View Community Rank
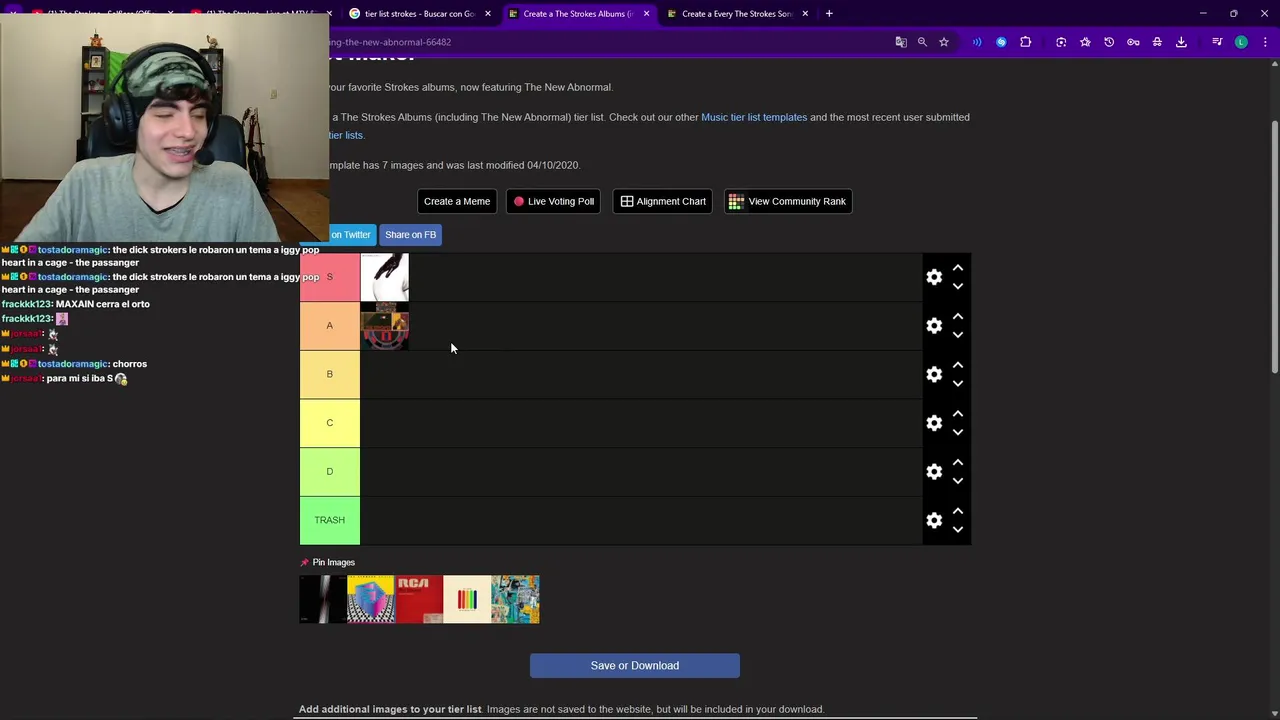This screenshot has width=1280, height=720. [x=787, y=202]
